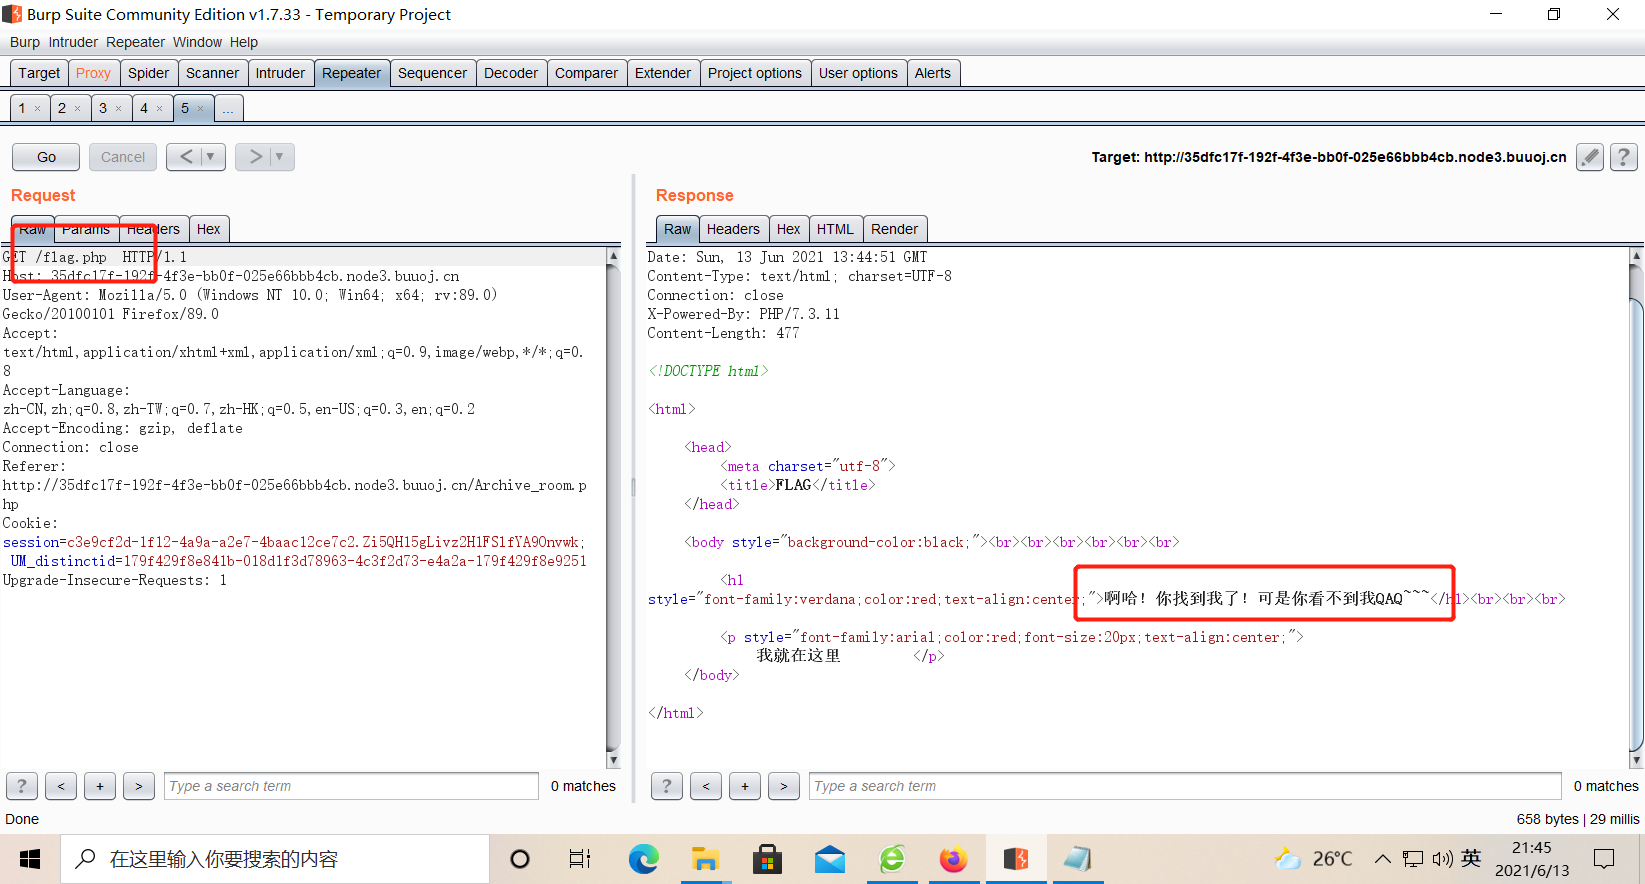Switch to the Decoder tab
The height and width of the screenshot is (884, 1645).
pyautogui.click(x=511, y=73)
